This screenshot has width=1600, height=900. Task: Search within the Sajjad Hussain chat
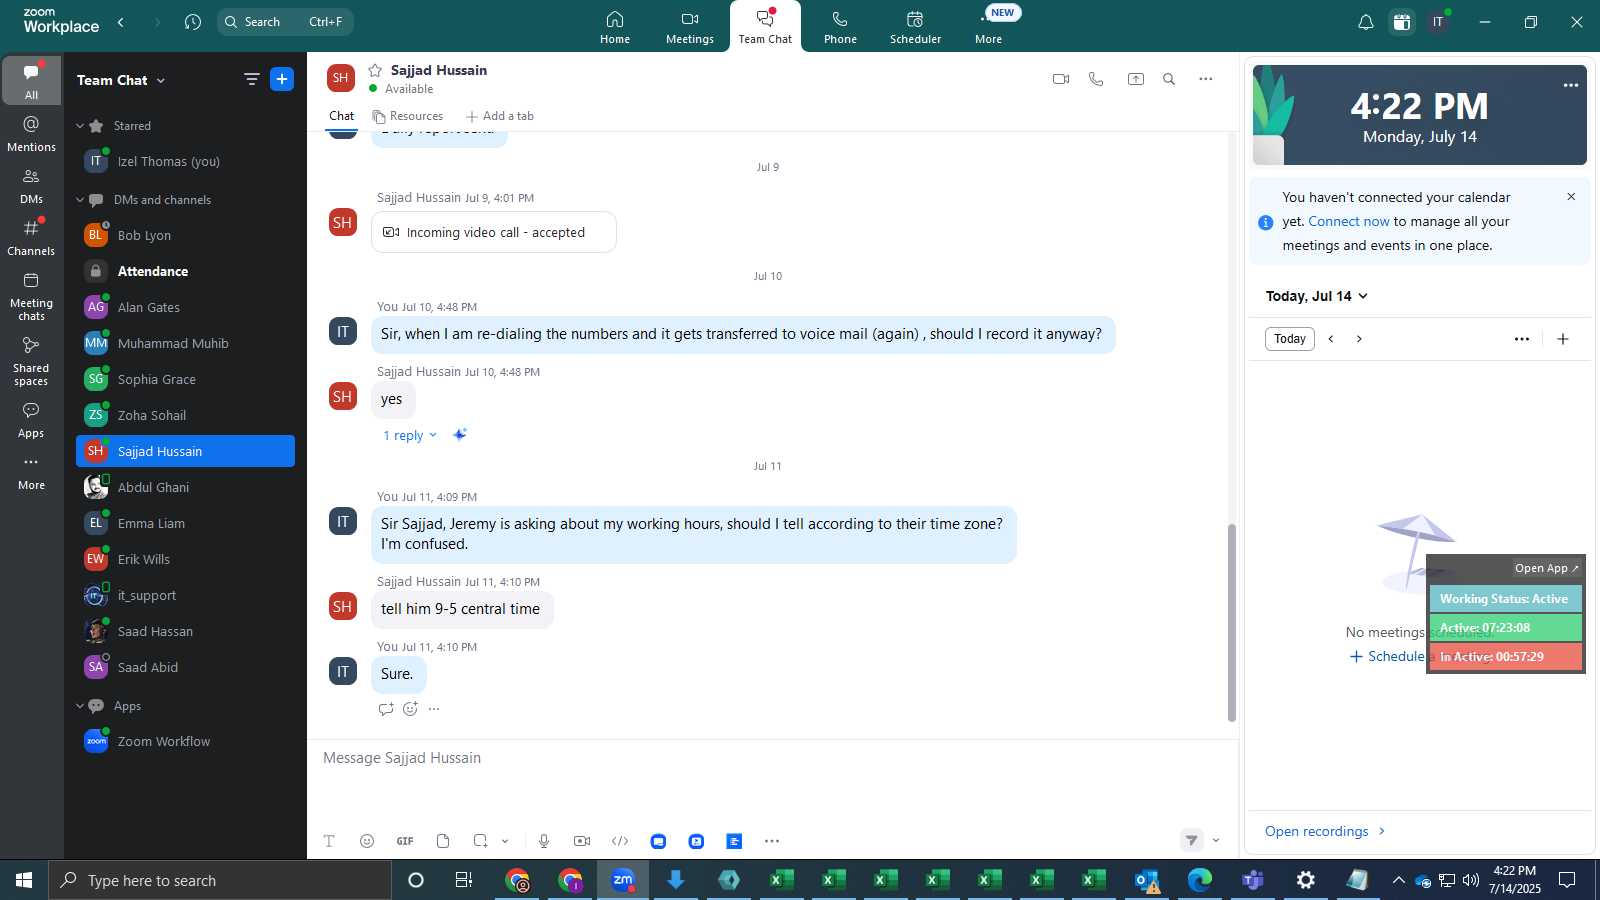pyautogui.click(x=1169, y=79)
